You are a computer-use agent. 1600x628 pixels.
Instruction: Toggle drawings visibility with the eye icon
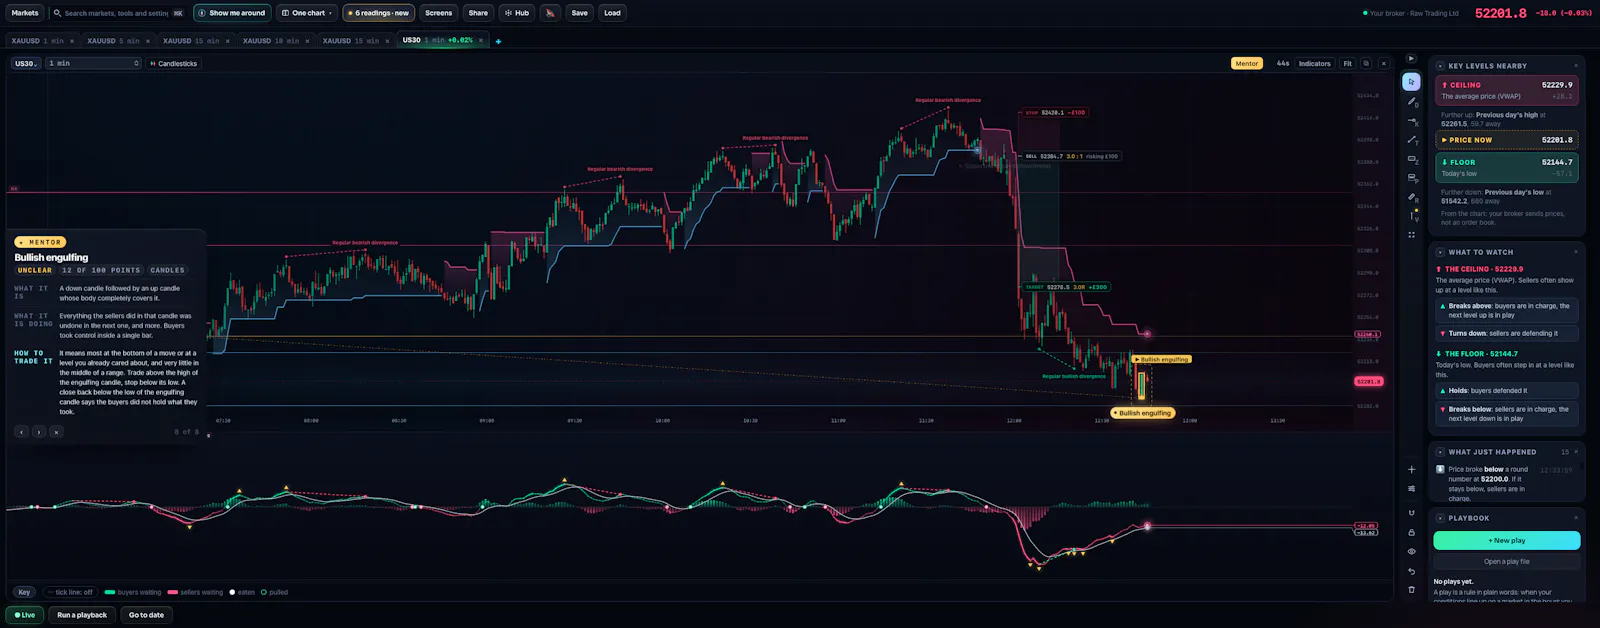(1411, 551)
